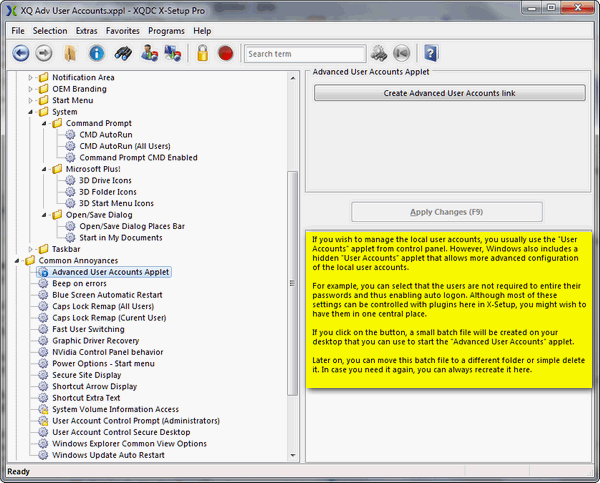Click gear icon of Beep on errors
The width and height of the screenshot is (600, 483).
coord(43,283)
